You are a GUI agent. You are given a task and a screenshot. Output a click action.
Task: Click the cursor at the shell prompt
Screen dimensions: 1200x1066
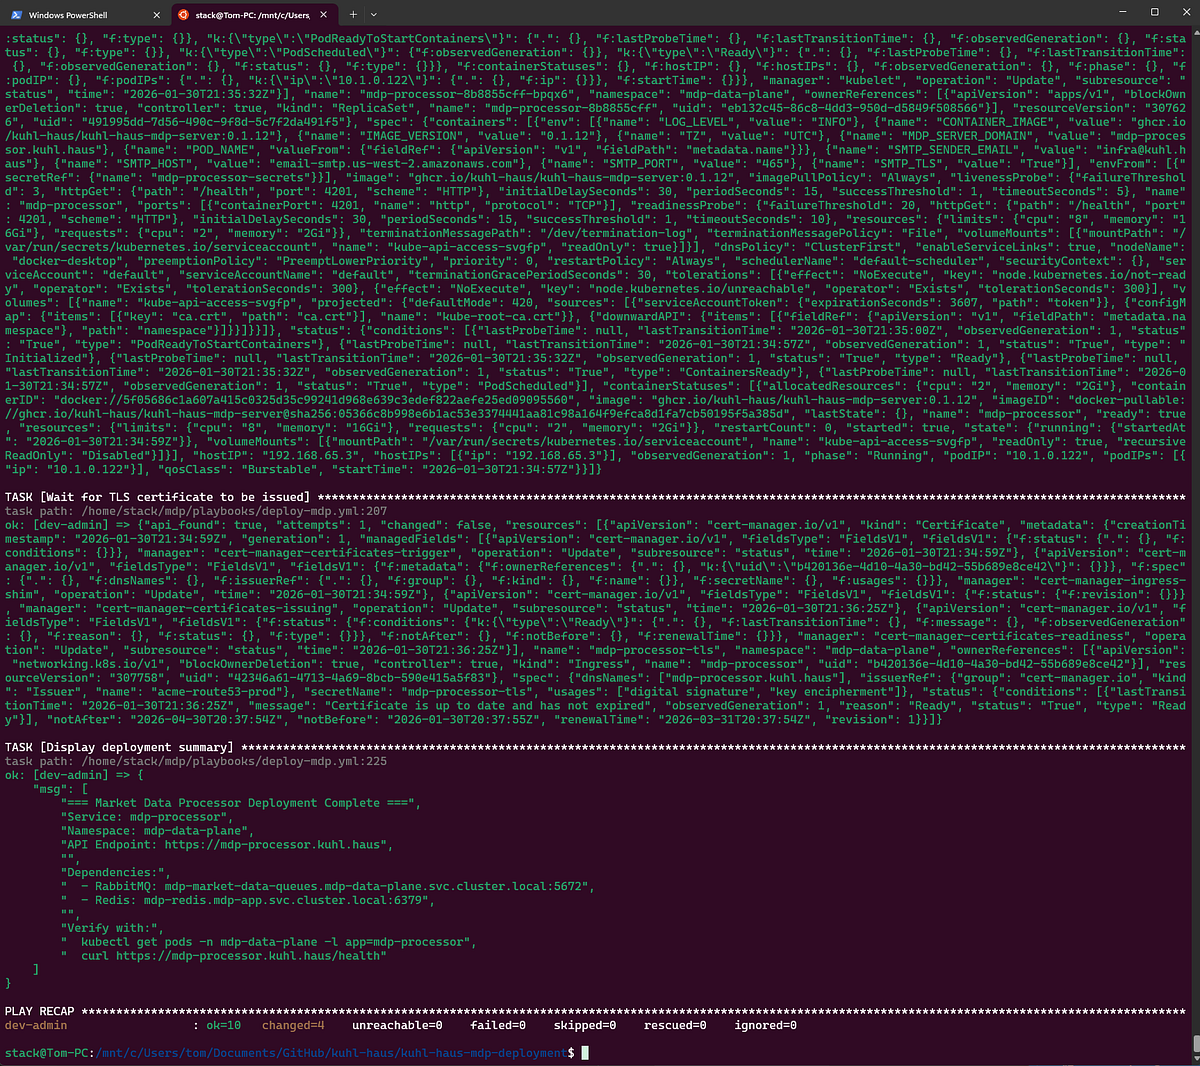pos(585,1053)
